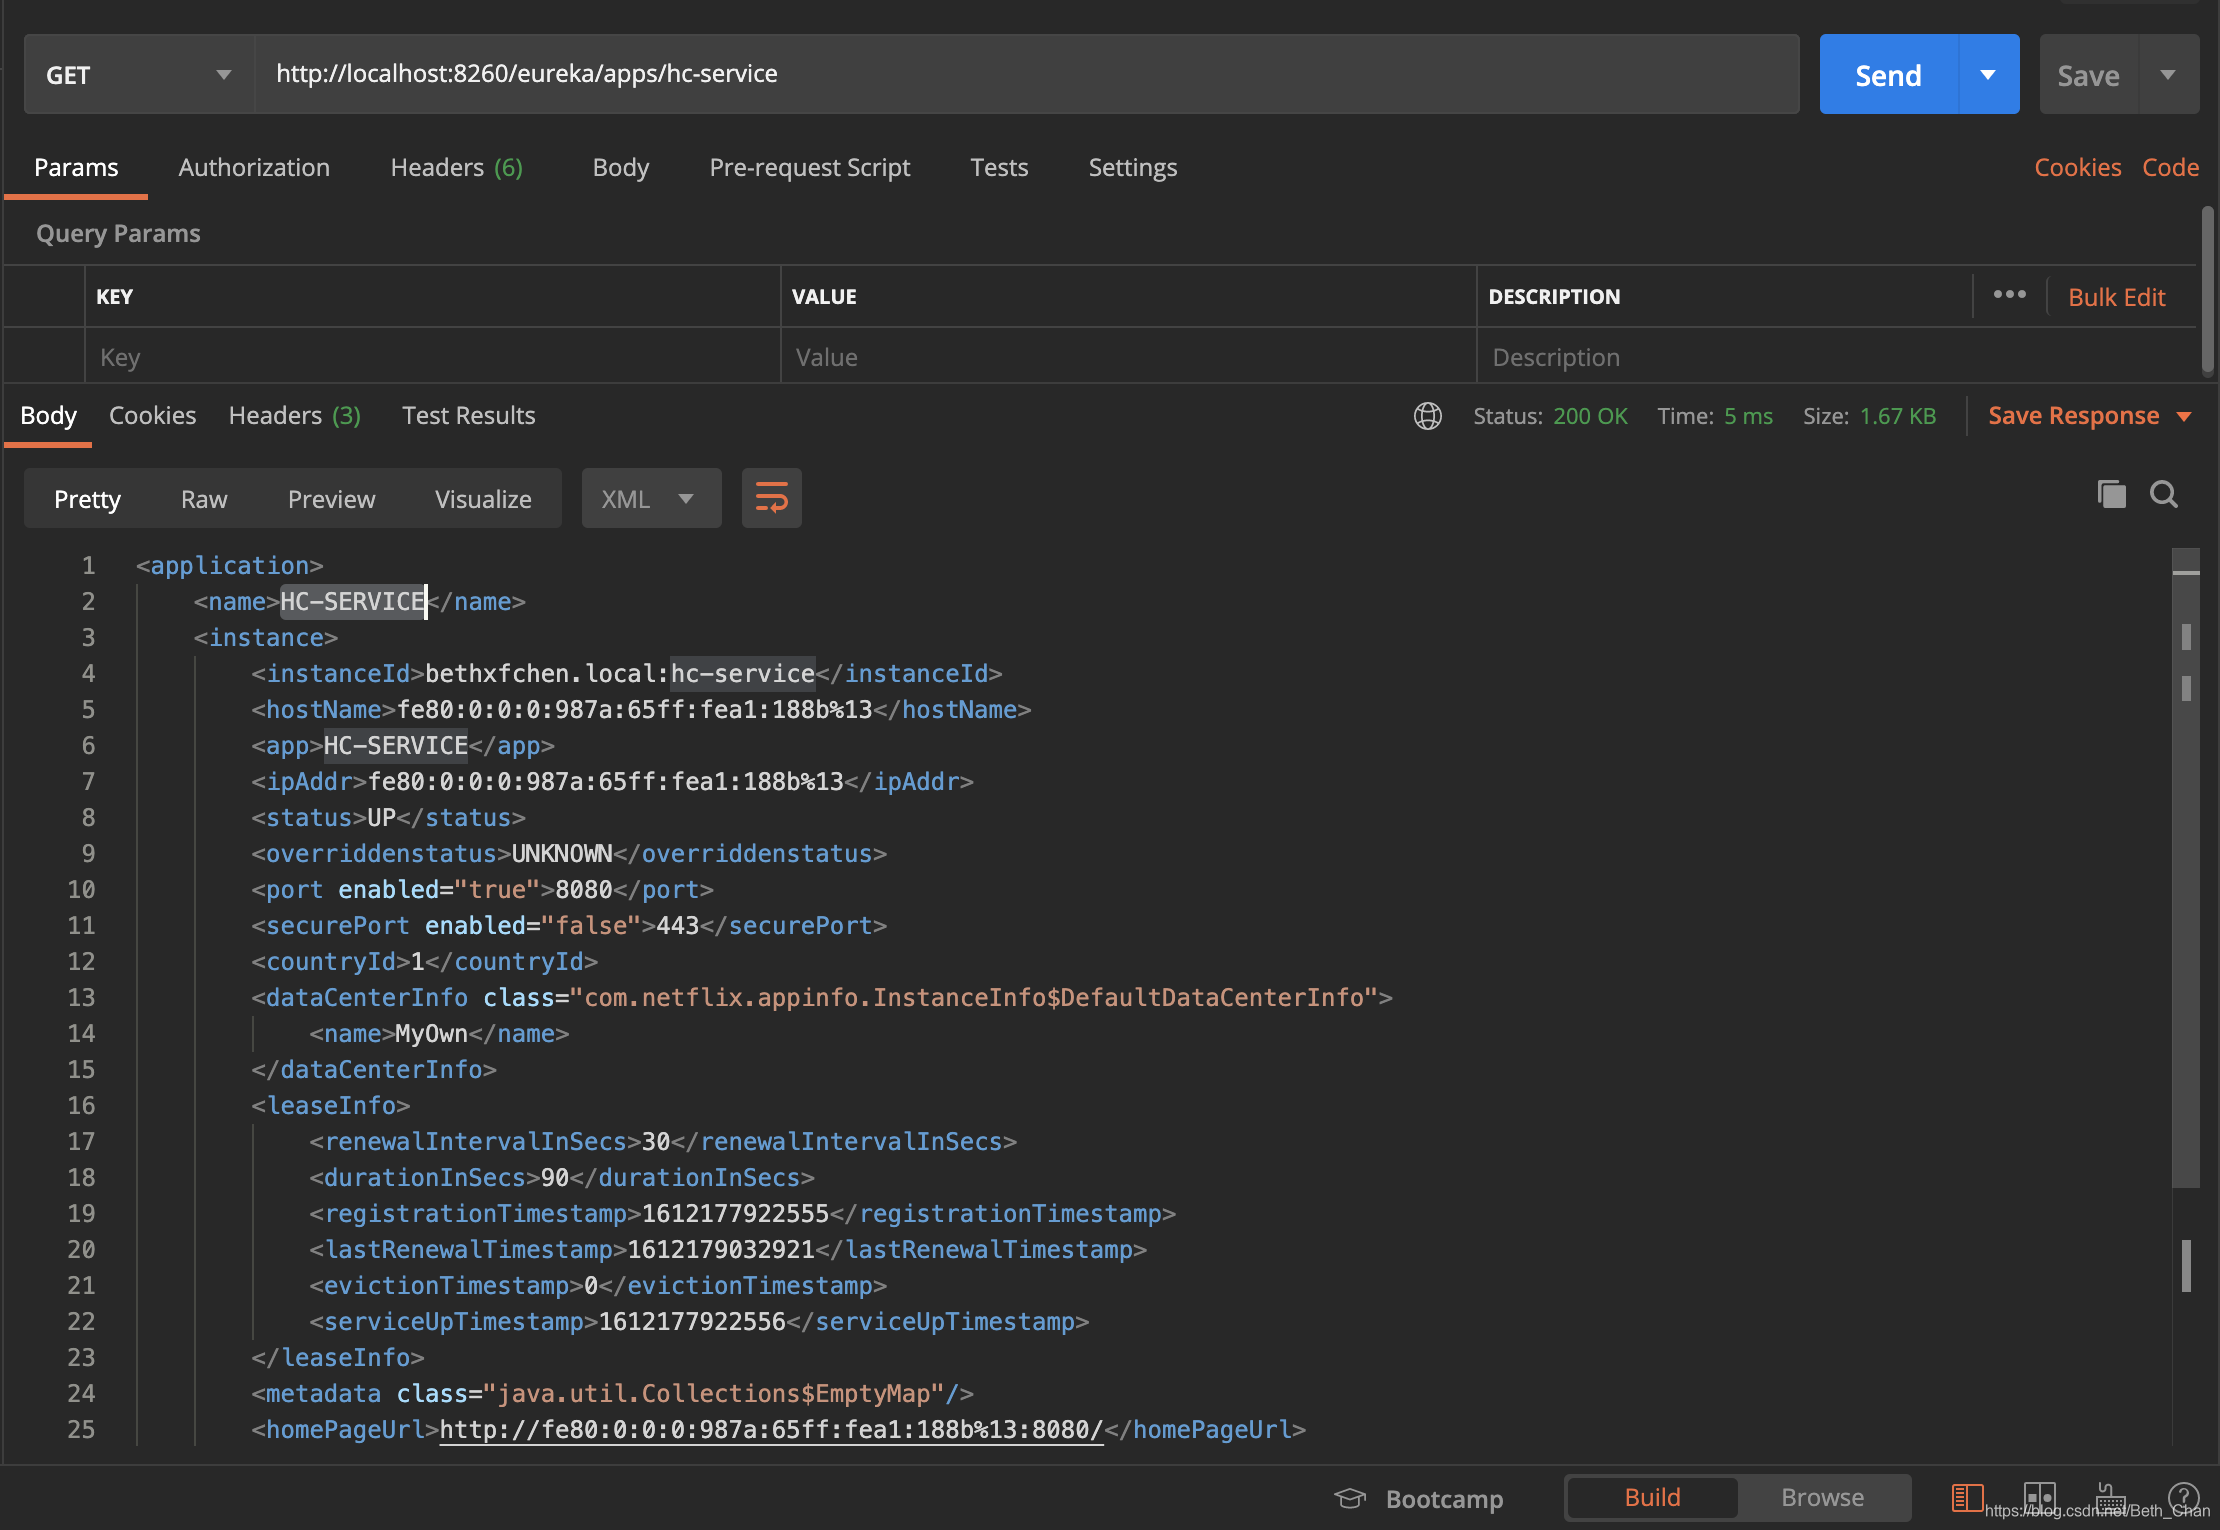Search within the response body
The height and width of the screenshot is (1530, 2220).
pyautogui.click(x=2163, y=494)
